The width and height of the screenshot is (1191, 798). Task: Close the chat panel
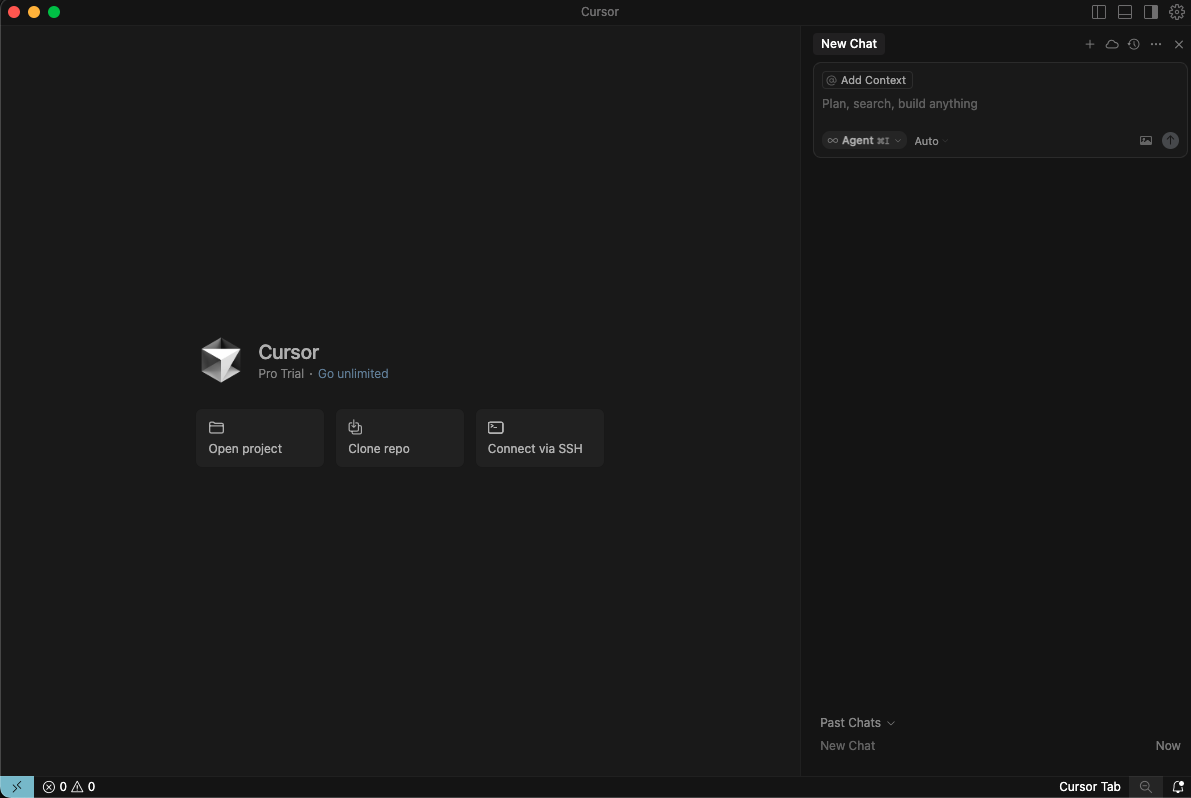tap(1178, 44)
